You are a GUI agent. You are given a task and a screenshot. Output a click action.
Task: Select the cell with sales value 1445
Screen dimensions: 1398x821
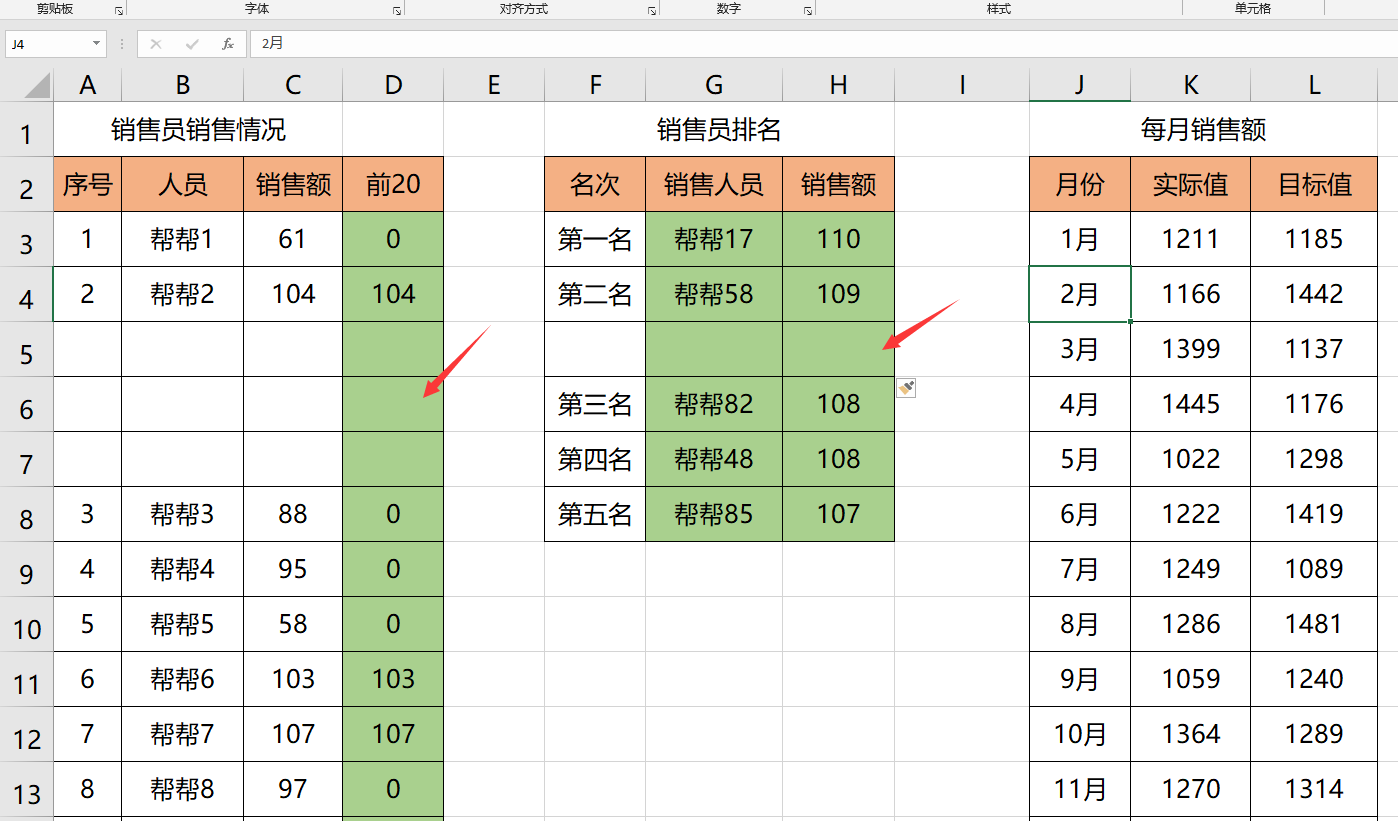pyautogui.click(x=1190, y=404)
